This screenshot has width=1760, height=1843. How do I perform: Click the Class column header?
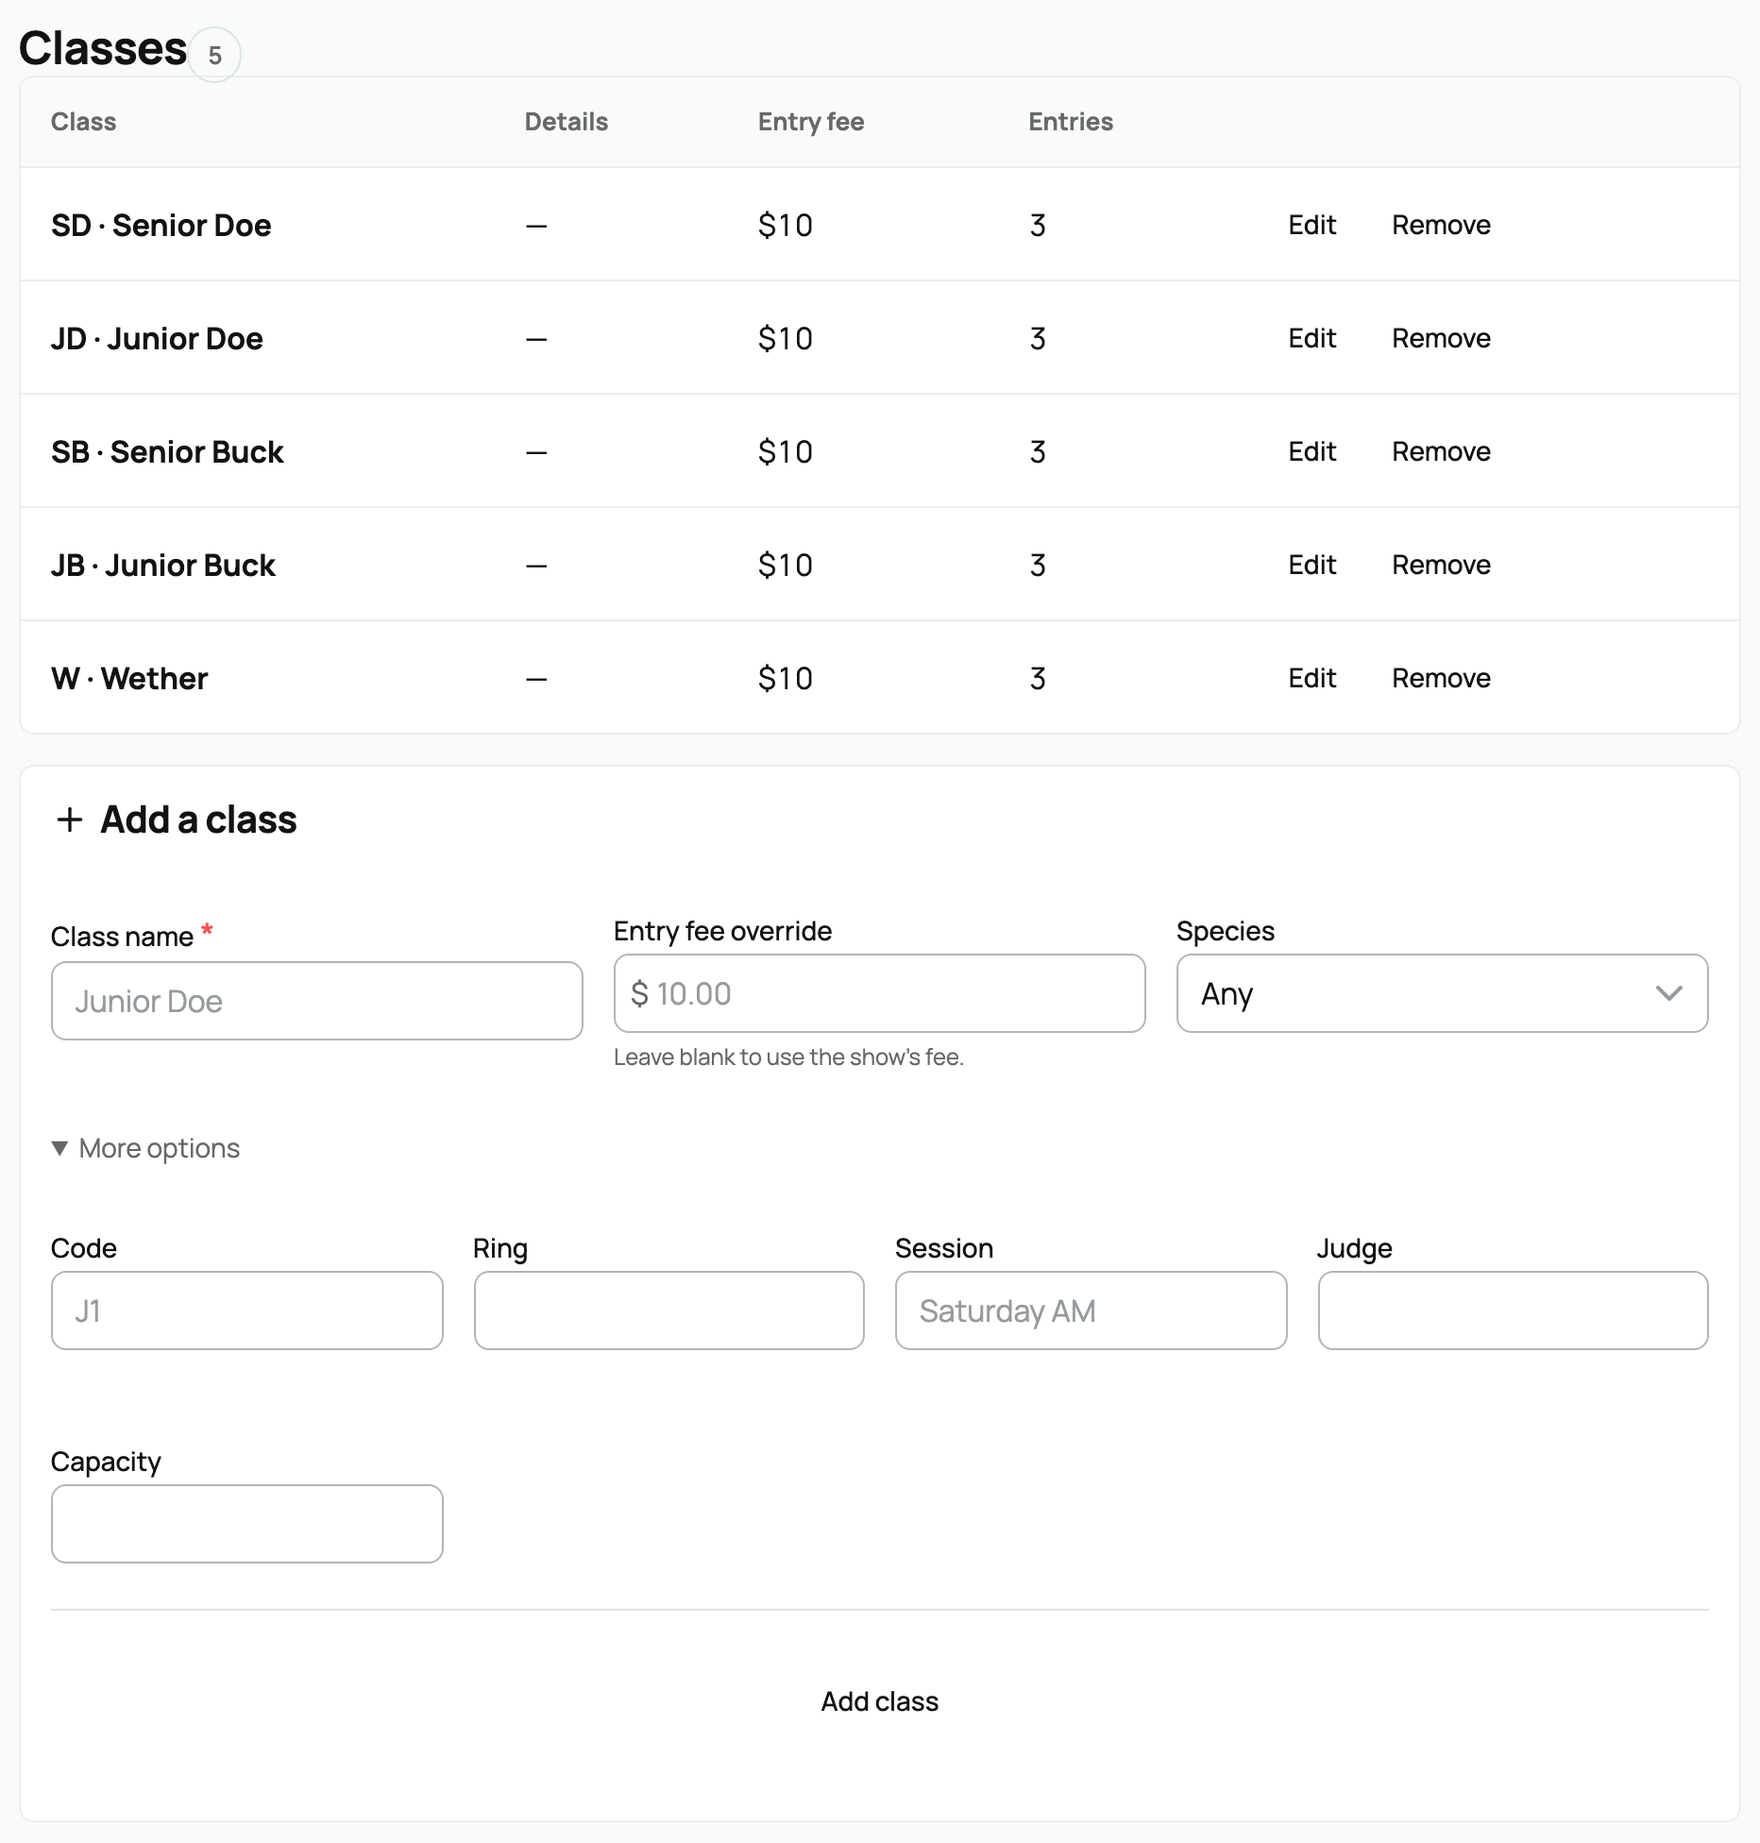click(x=83, y=121)
